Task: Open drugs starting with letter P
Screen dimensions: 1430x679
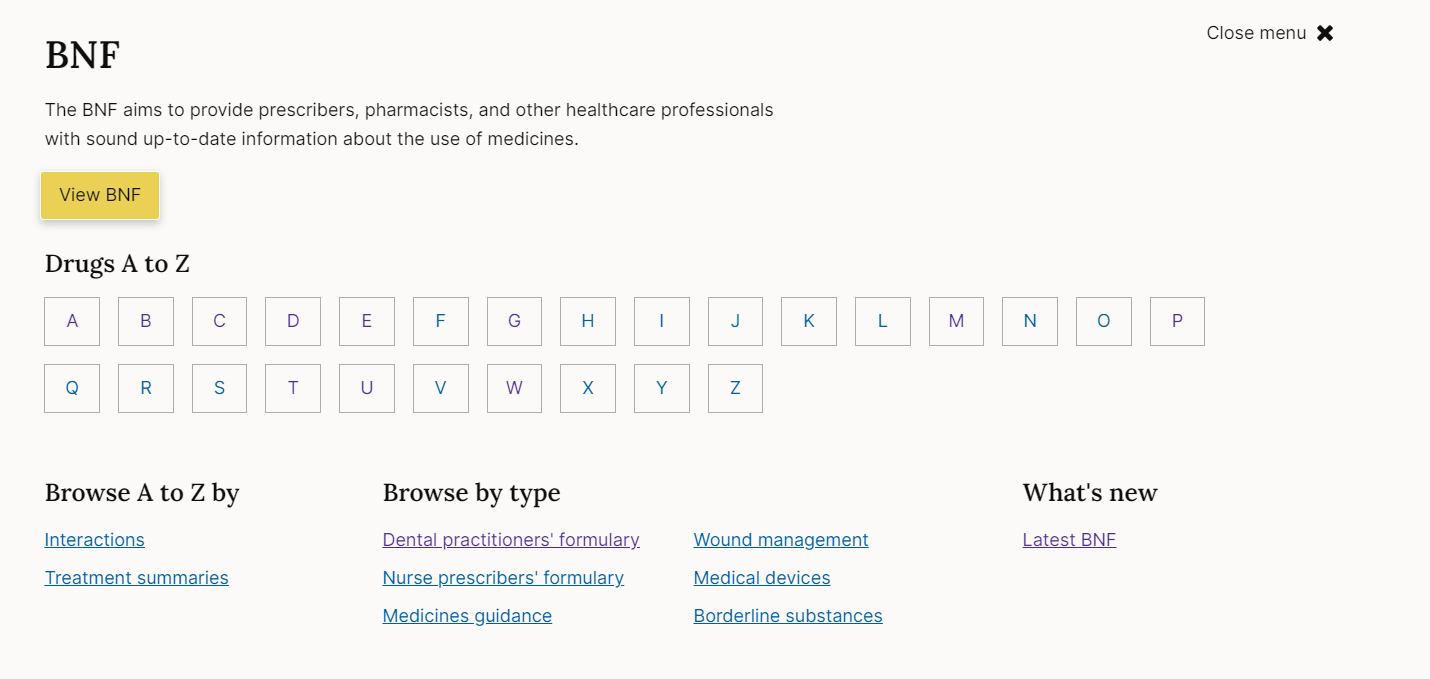Action: click(1177, 321)
